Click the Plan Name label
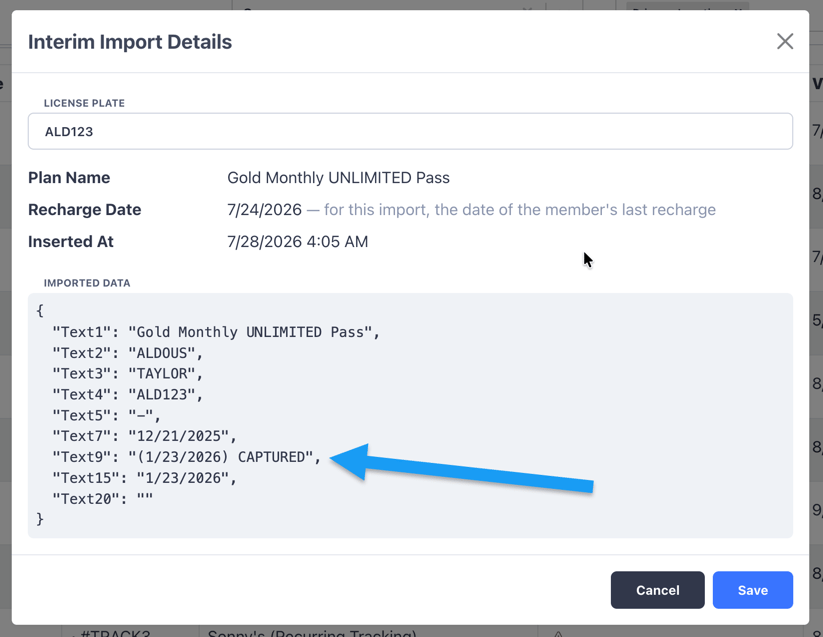 pos(69,178)
